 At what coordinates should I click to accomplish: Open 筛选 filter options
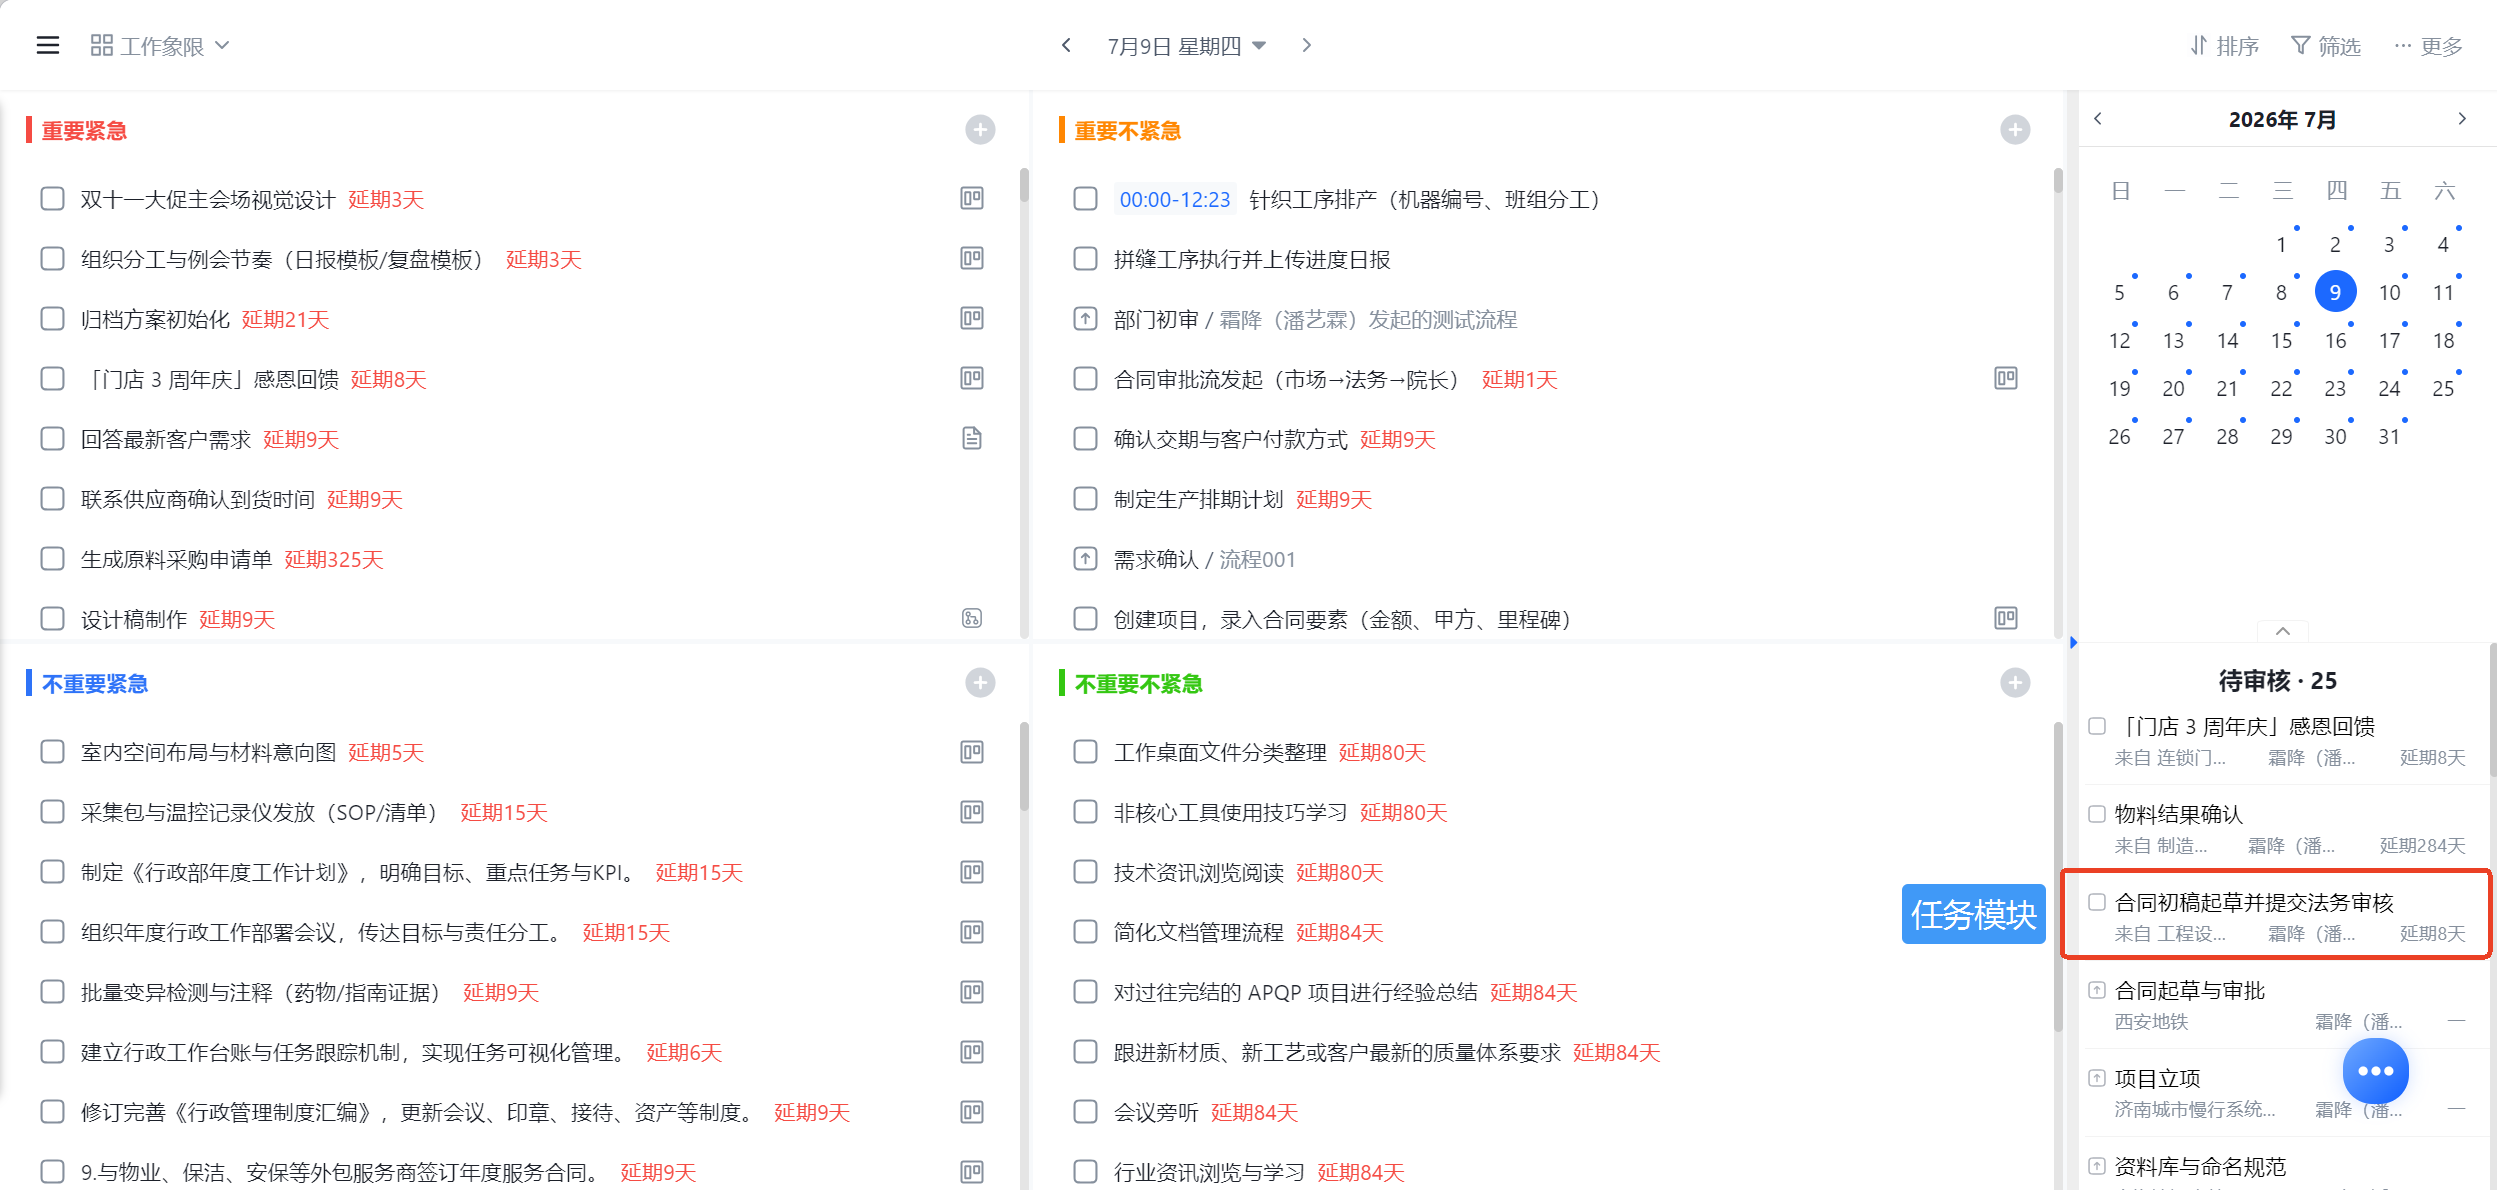coord(2326,46)
